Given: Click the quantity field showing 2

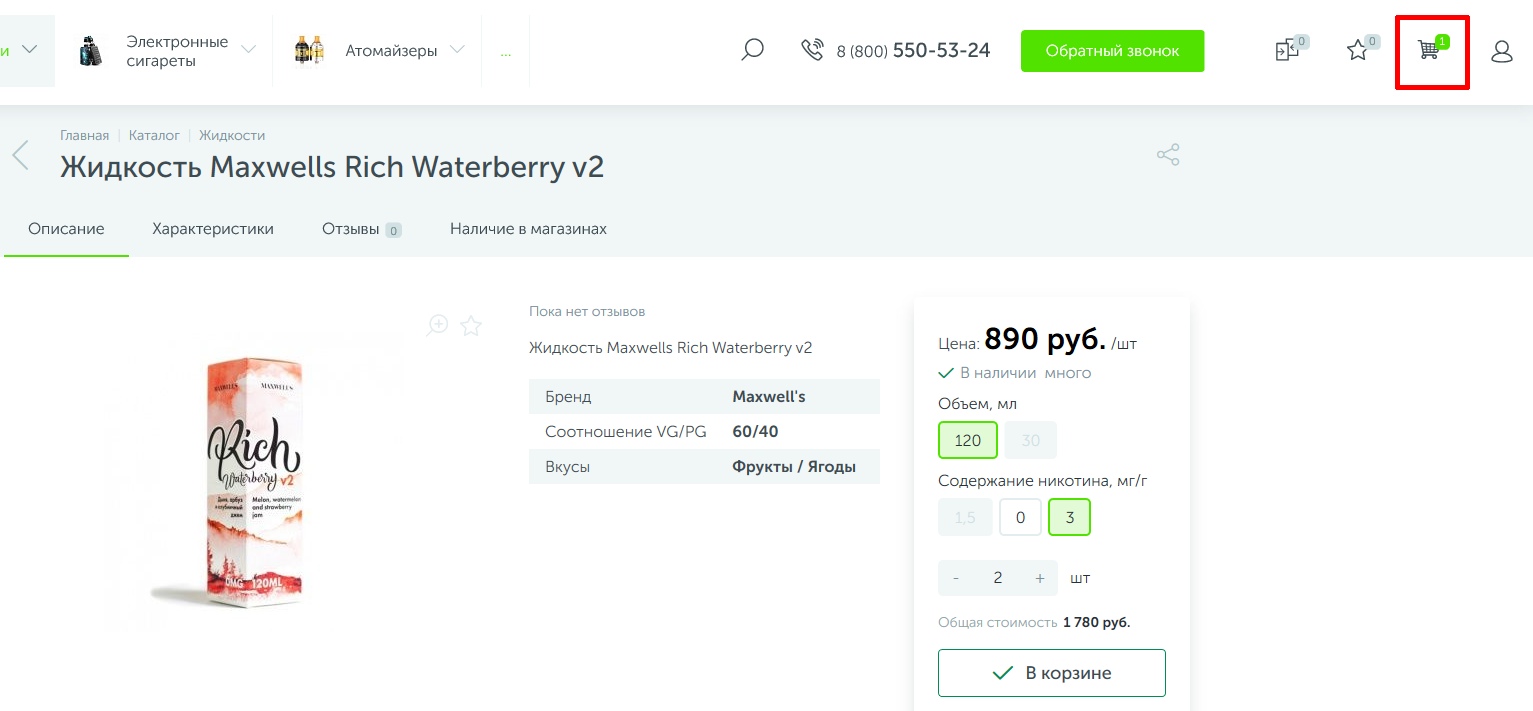Looking at the screenshot, I should (998, 578).
